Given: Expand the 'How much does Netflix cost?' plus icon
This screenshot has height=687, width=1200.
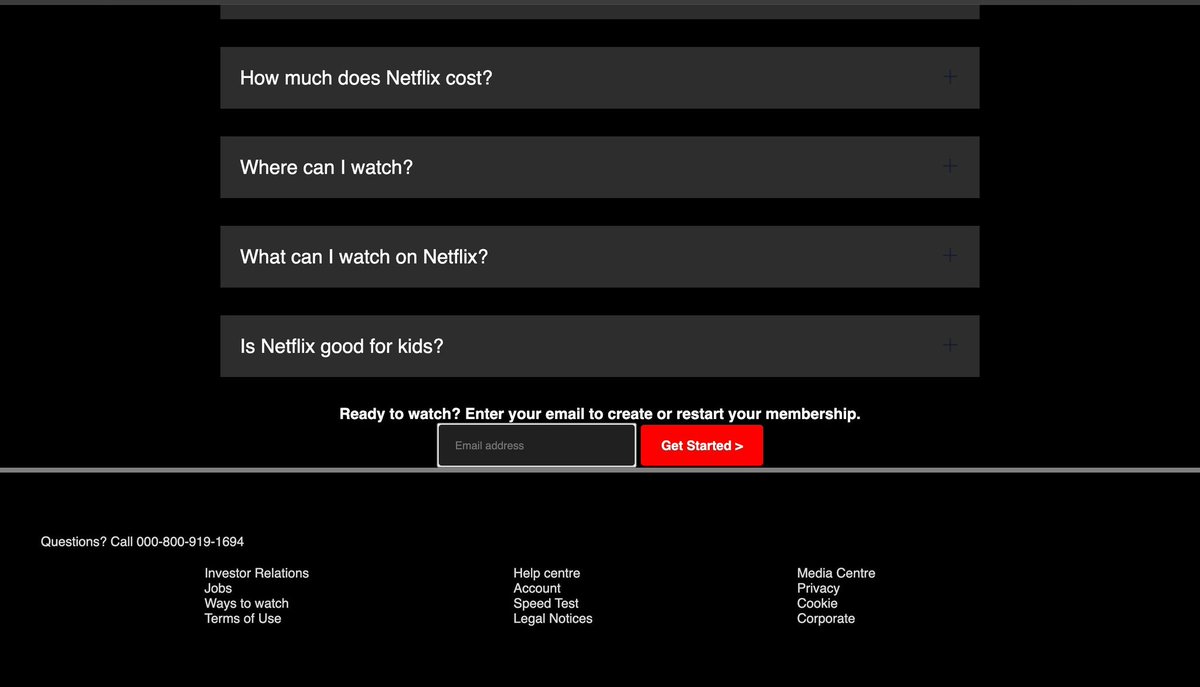Looking at the screenshot, I should 950,77.
